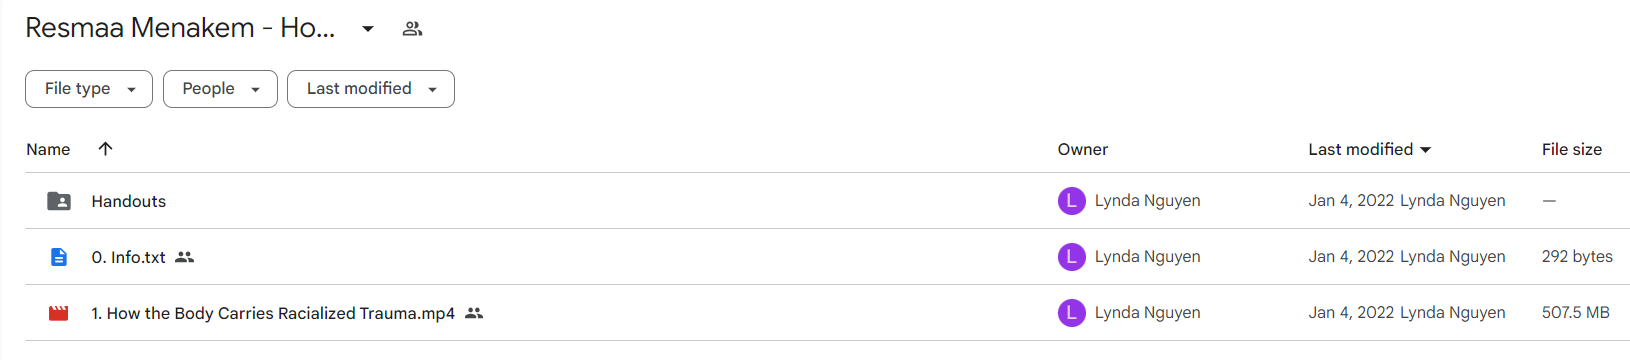Open the Handouts folder
The image size is (1630, 360).
(129, 201)
